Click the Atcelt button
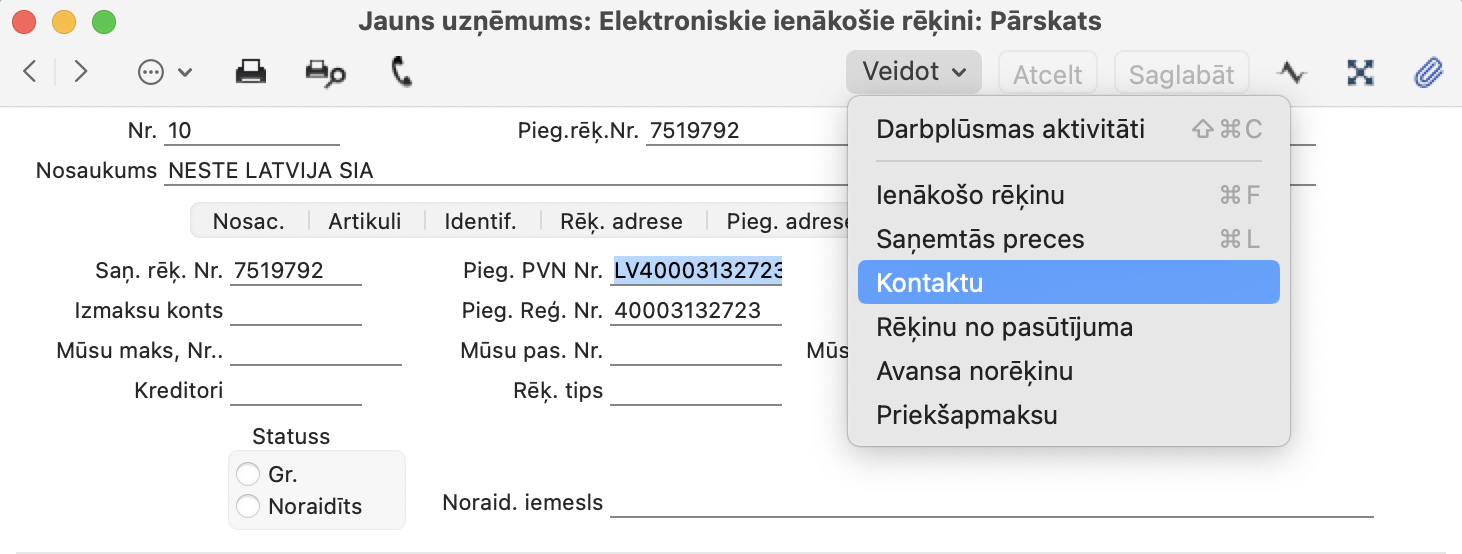This screenshot has height=554, width=1462. (1048, 74)
